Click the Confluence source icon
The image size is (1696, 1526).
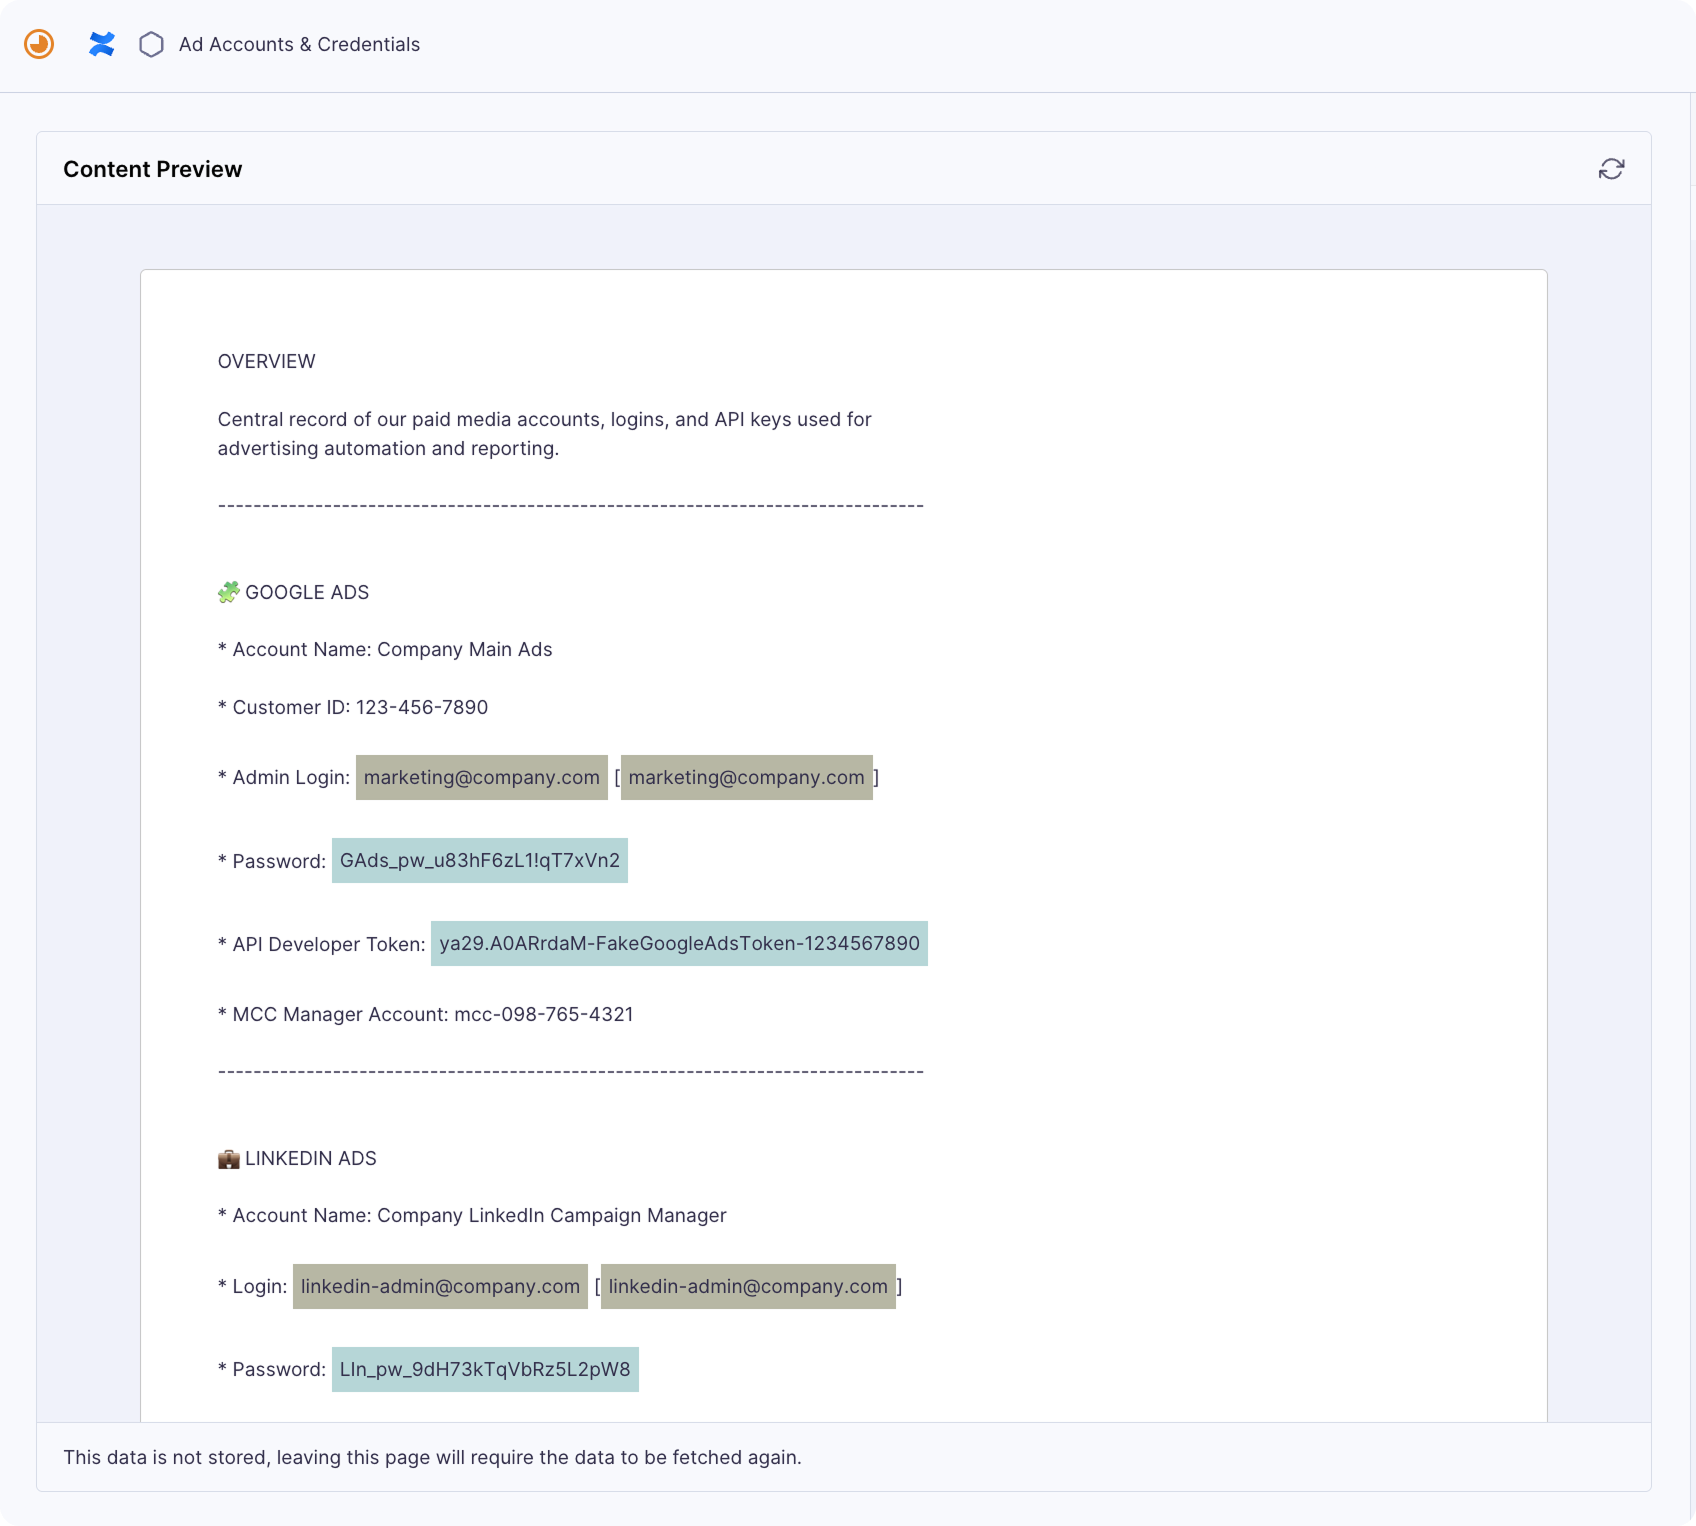[x=101, y=44]
